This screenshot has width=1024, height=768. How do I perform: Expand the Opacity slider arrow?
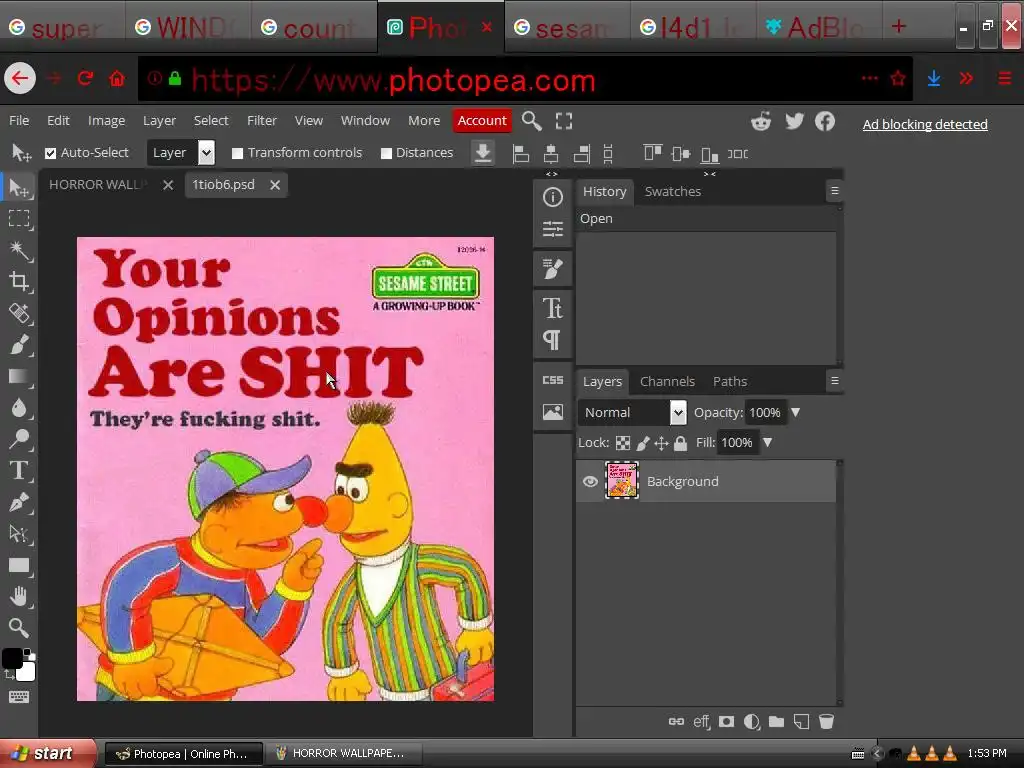[x=795, y=413]
